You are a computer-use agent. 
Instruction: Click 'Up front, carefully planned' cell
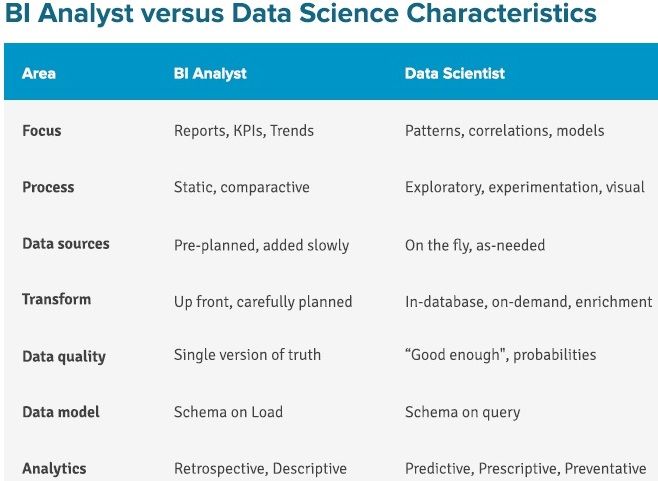click(263, 302)
